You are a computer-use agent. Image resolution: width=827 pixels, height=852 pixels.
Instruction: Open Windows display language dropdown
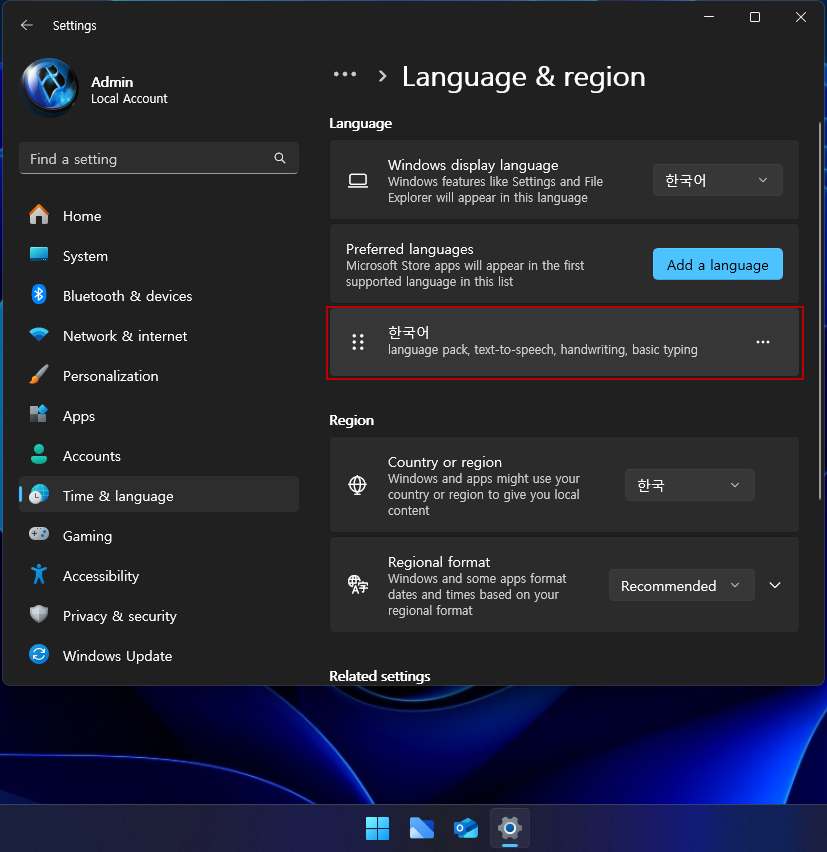point(717,180)
